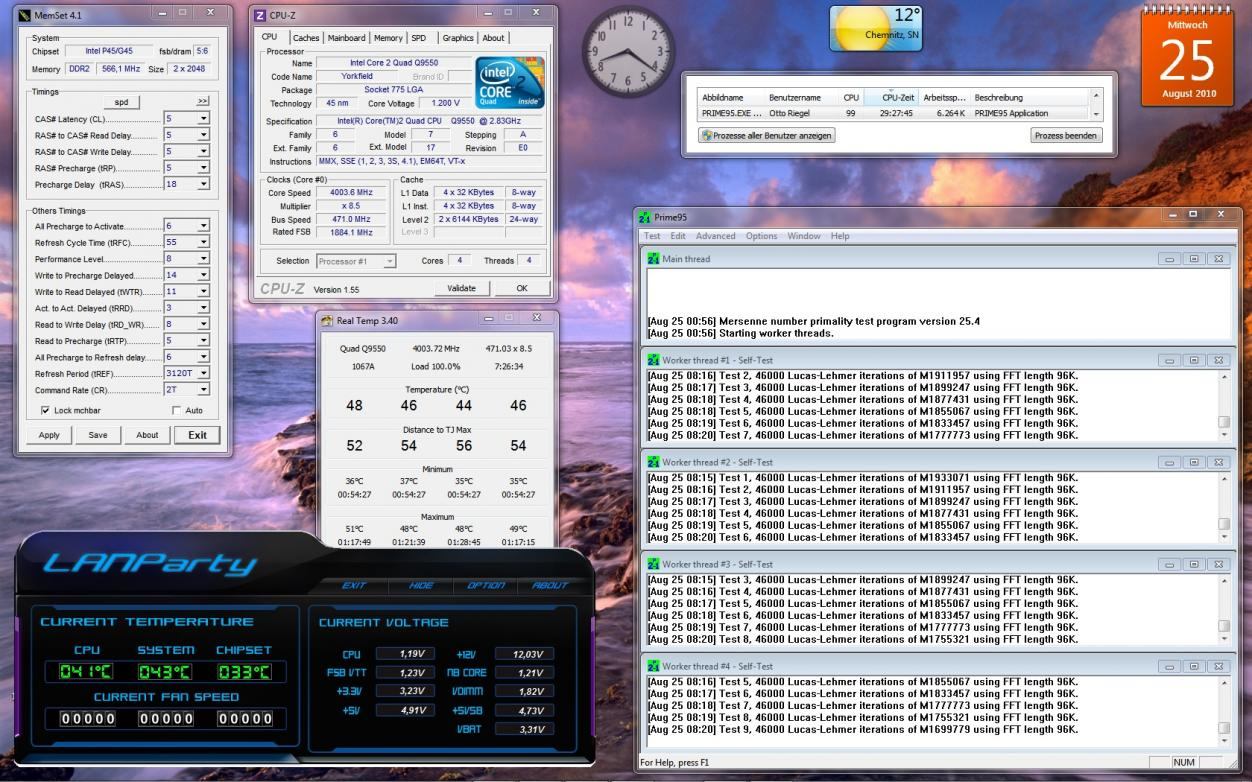Click the CPU-Z title bar icon
1252x782 pixels.
[260, 15]
